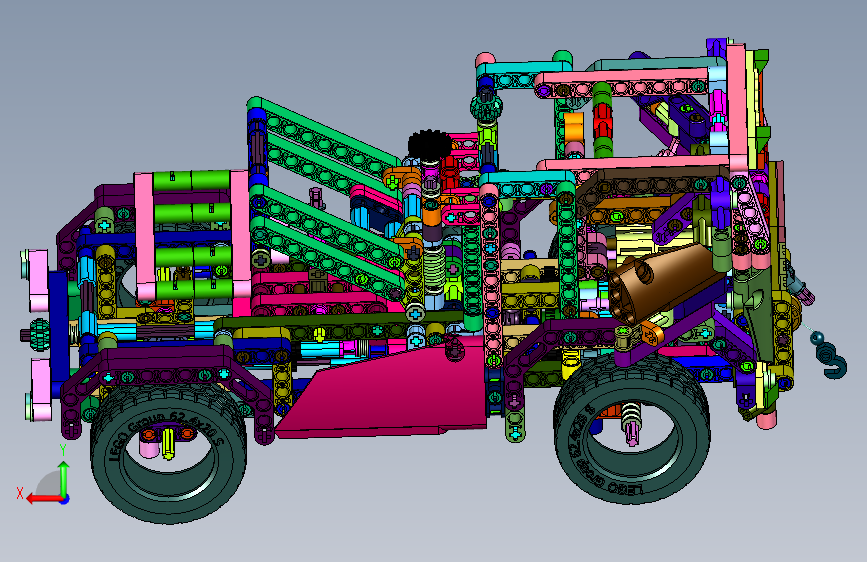Select the grey coil spring shock absorber

(434, 270)
